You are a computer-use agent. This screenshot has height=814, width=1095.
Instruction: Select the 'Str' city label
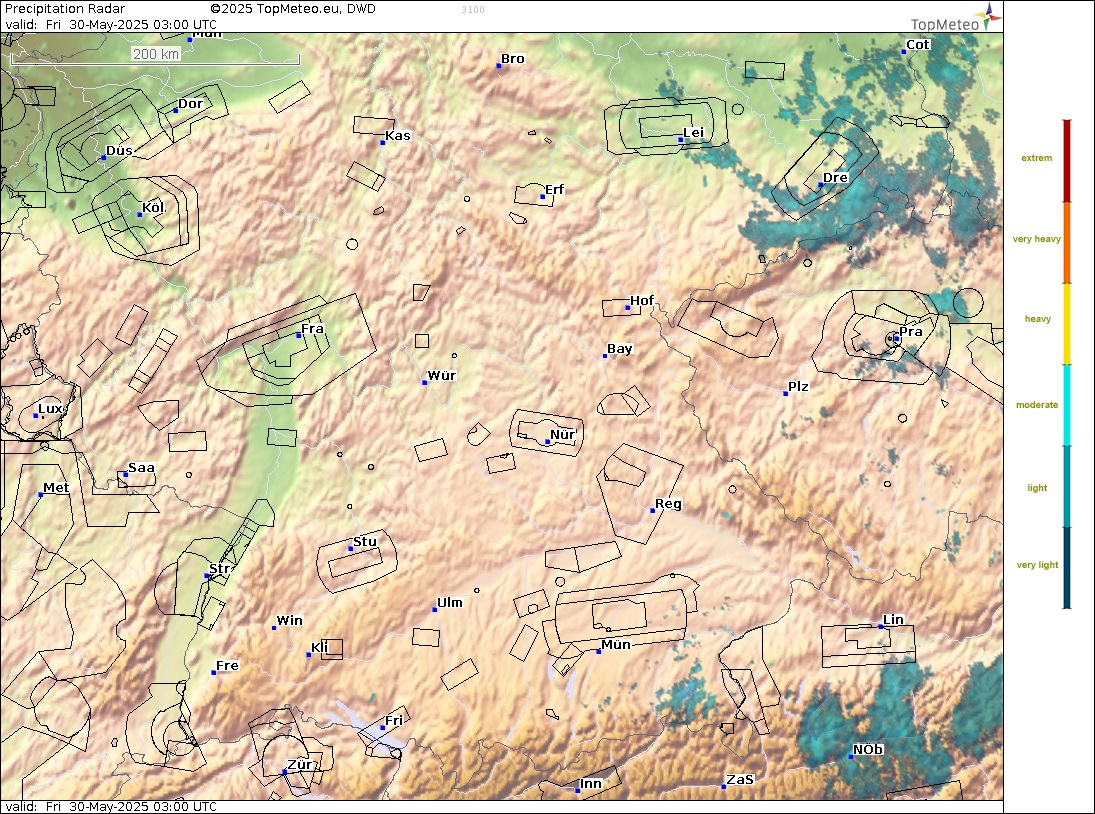tap(219, 569)
